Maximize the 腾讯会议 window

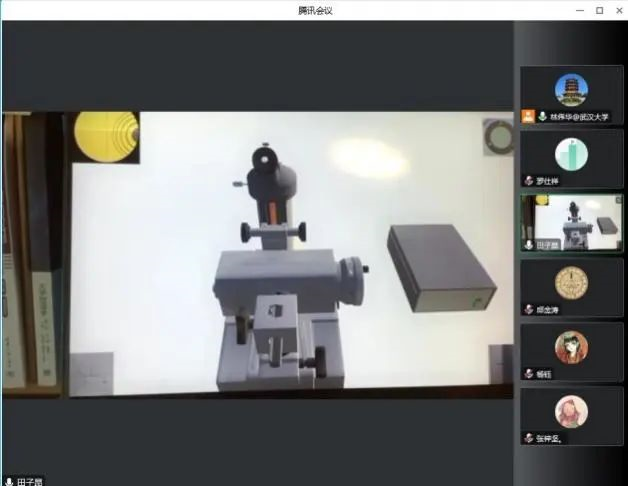click(599, 10)
